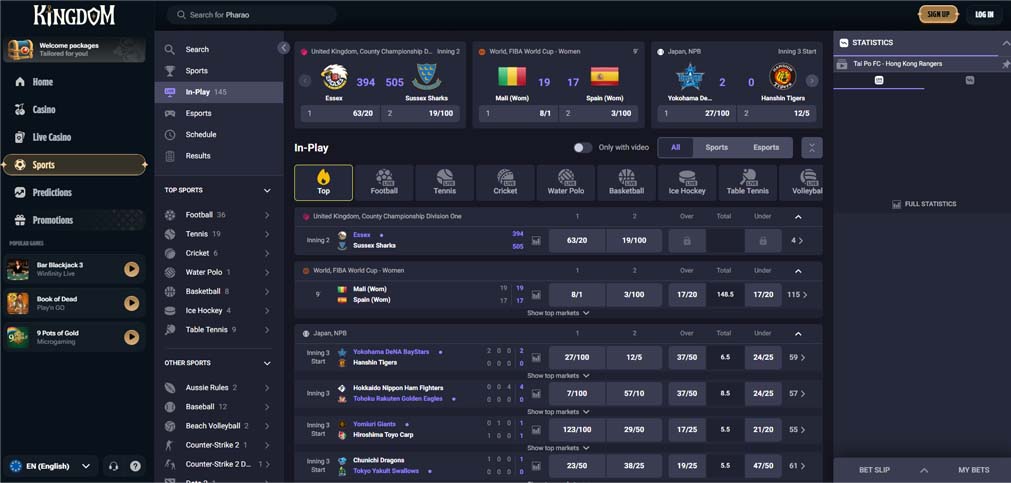Viewport: 1011px width, 483px height.
Task: Click the headset support icon
Action: point(114,466)
